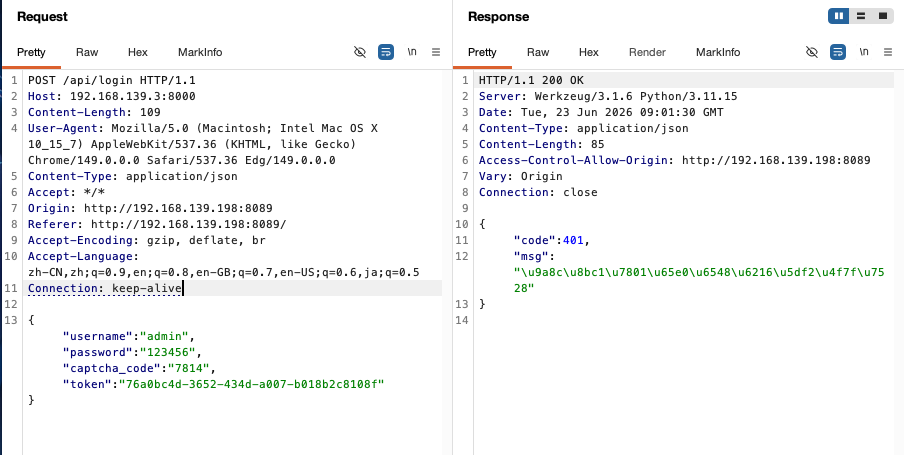This screenshot has width=904, height=455.
Task: Click the 'Vary: Origin' header line
Action: point(521,176)
